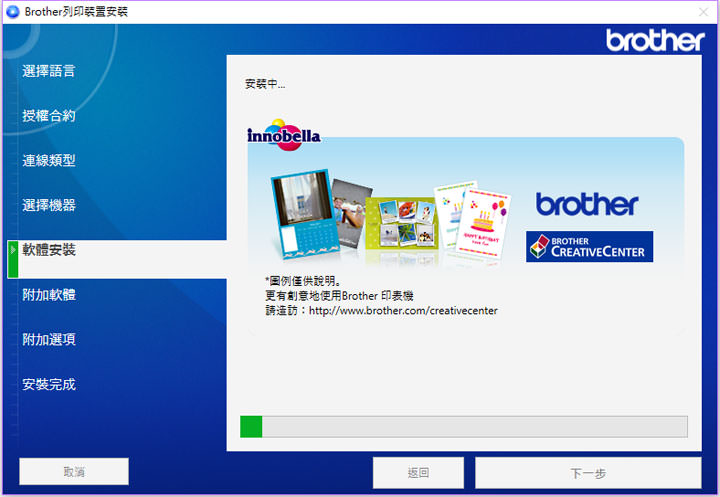The height and width of the screenshot is (497, 720).
Task: Click the blue brother logo in banner
Action: (x=587, y=204)
